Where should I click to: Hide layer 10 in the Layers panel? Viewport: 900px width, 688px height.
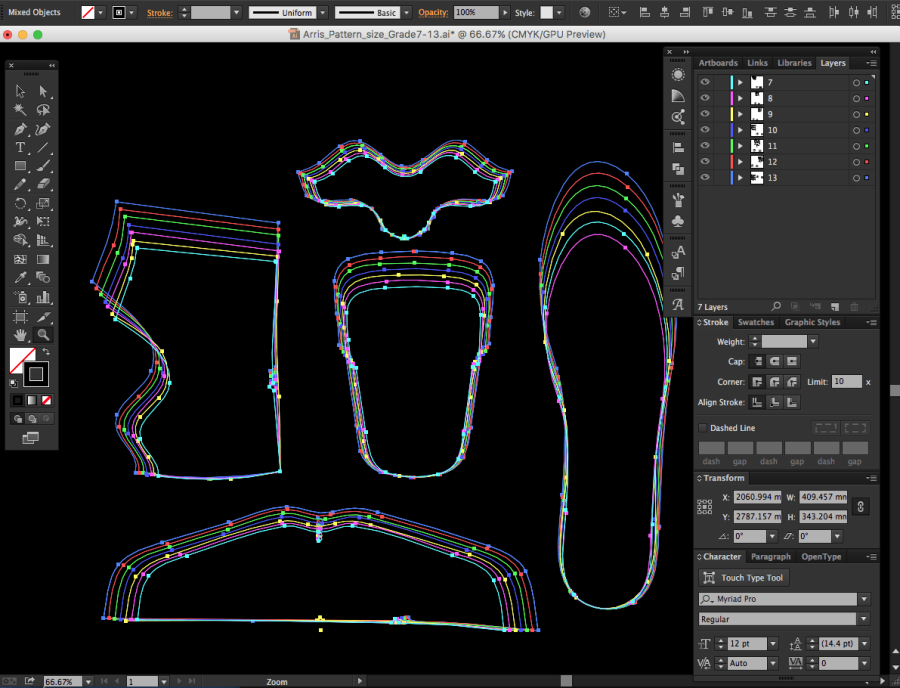point(705,129)
